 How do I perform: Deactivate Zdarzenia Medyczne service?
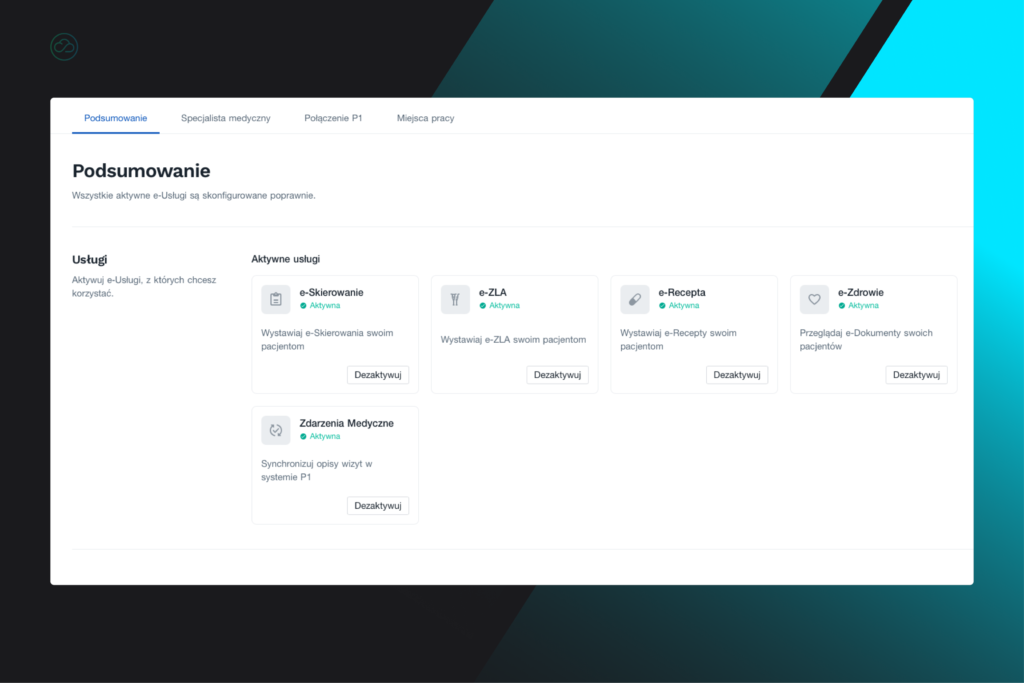tap(377, 505)
